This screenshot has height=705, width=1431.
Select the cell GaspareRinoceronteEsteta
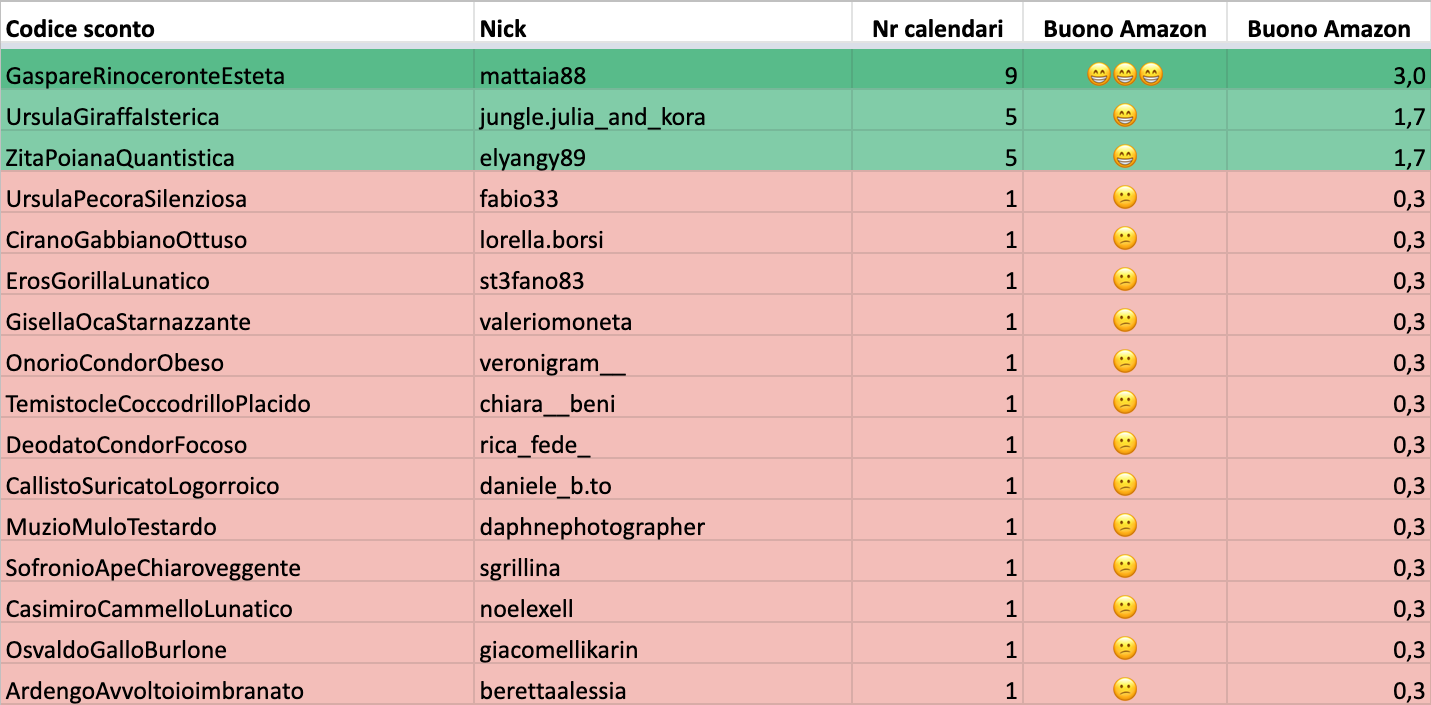(237, 75)
